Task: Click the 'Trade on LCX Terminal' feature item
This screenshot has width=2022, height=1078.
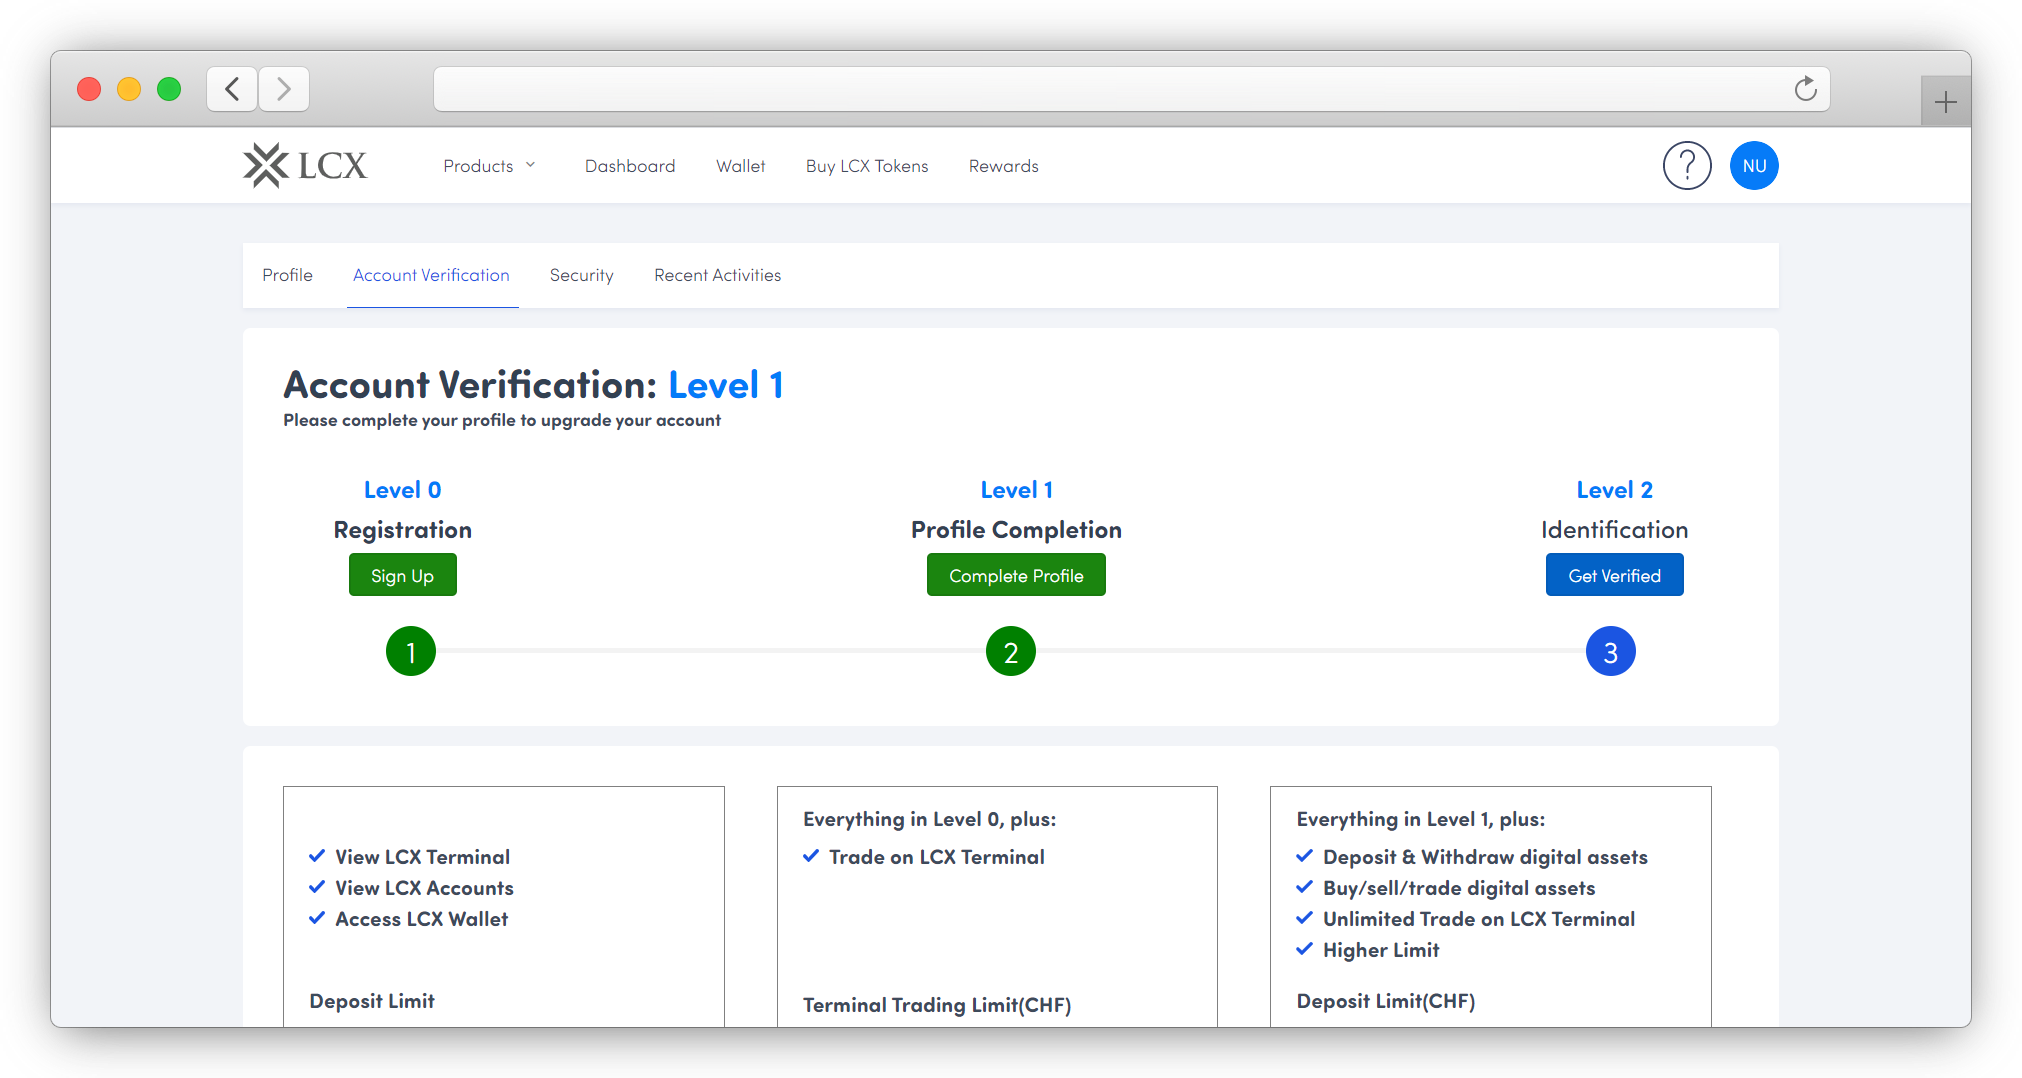Action: coord(924,857)
